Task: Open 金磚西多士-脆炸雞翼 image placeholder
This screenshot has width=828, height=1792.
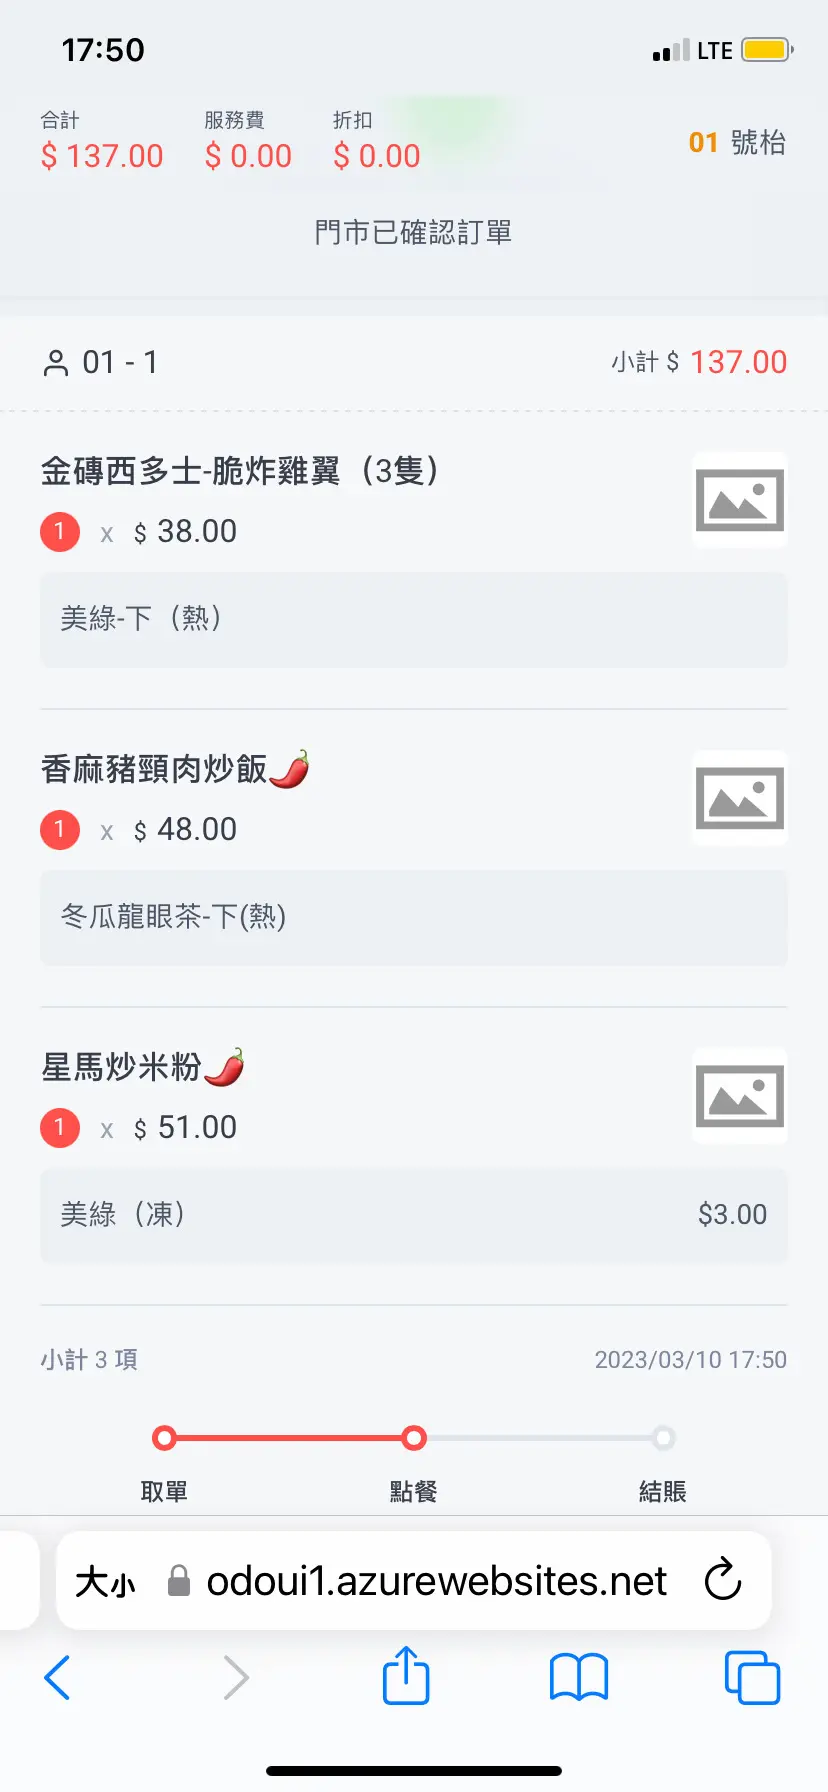Action: [739, 500]
